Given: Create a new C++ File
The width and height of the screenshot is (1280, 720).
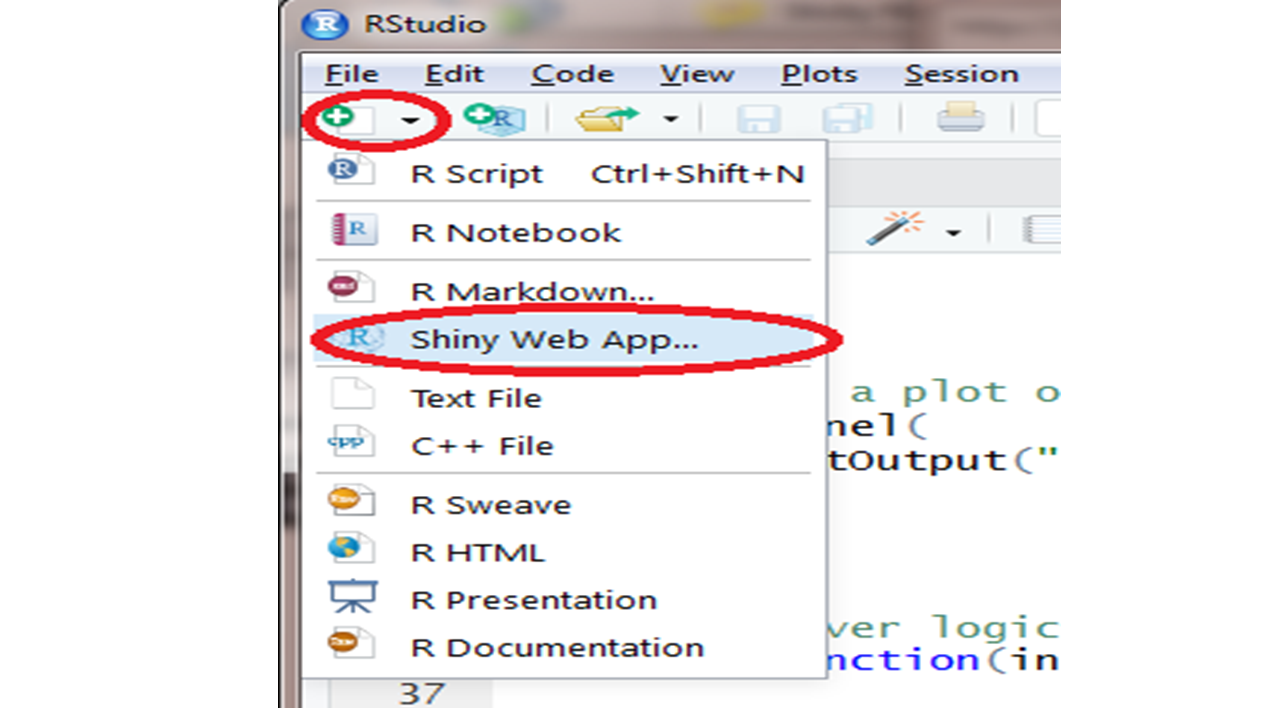Looking at the screenshot, I should [x=564, y=445].
